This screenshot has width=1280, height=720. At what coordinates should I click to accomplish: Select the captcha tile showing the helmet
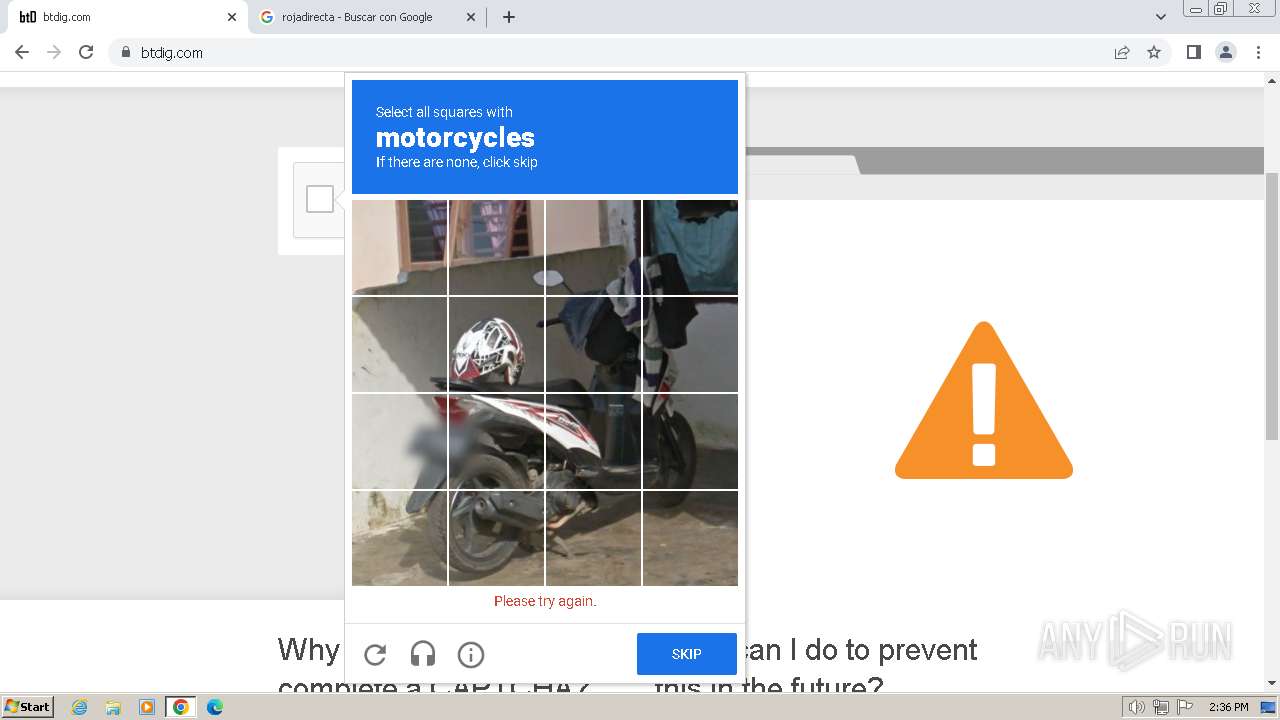point(496,344)
